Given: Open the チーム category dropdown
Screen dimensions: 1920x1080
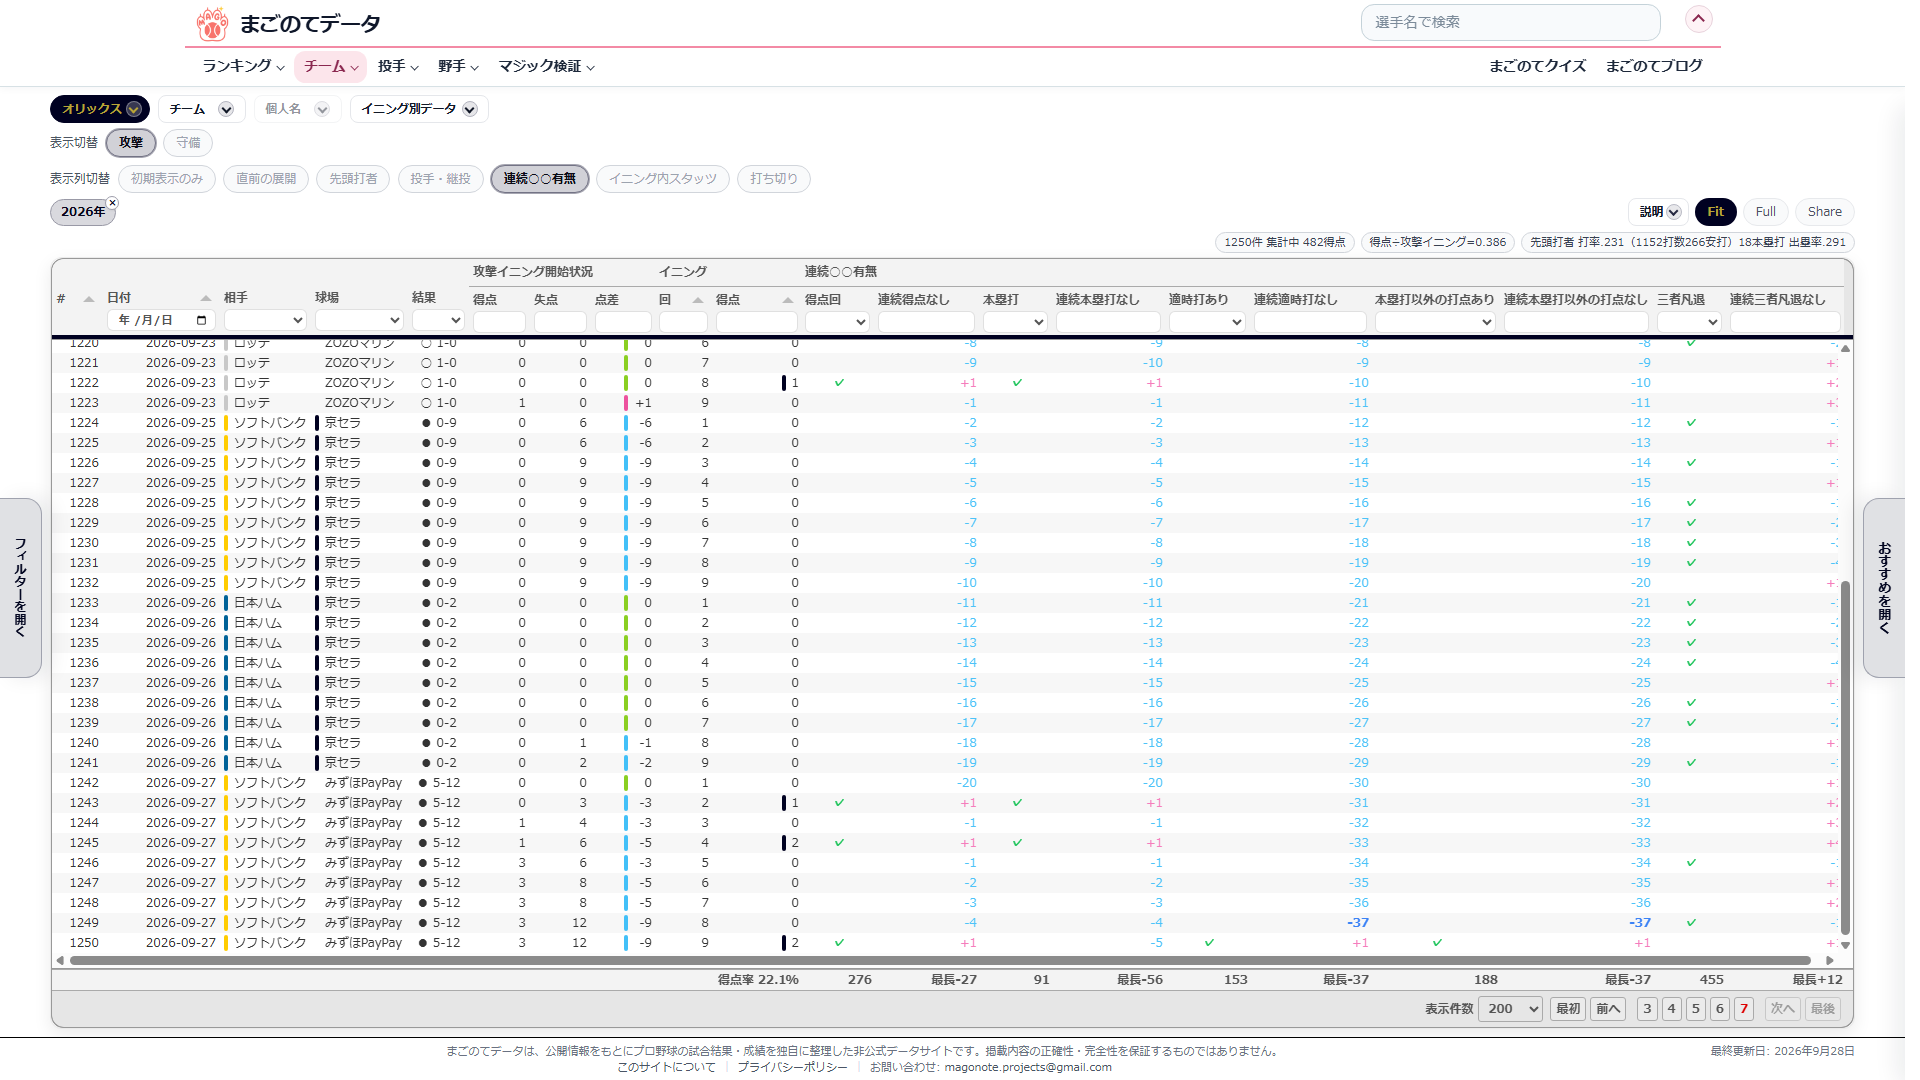Looking at the screenshot, I should click(200, 109).
